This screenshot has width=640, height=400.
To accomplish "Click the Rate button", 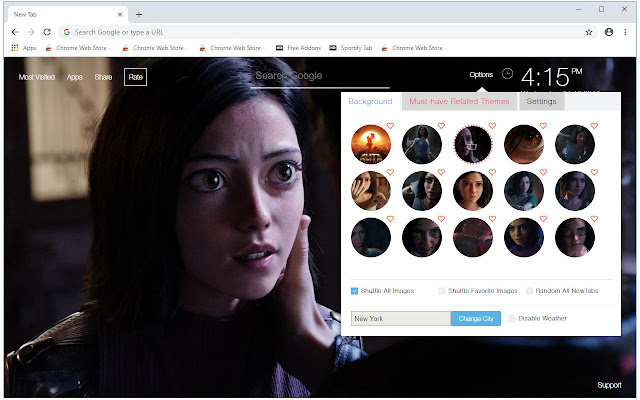I will click(136, 77).
